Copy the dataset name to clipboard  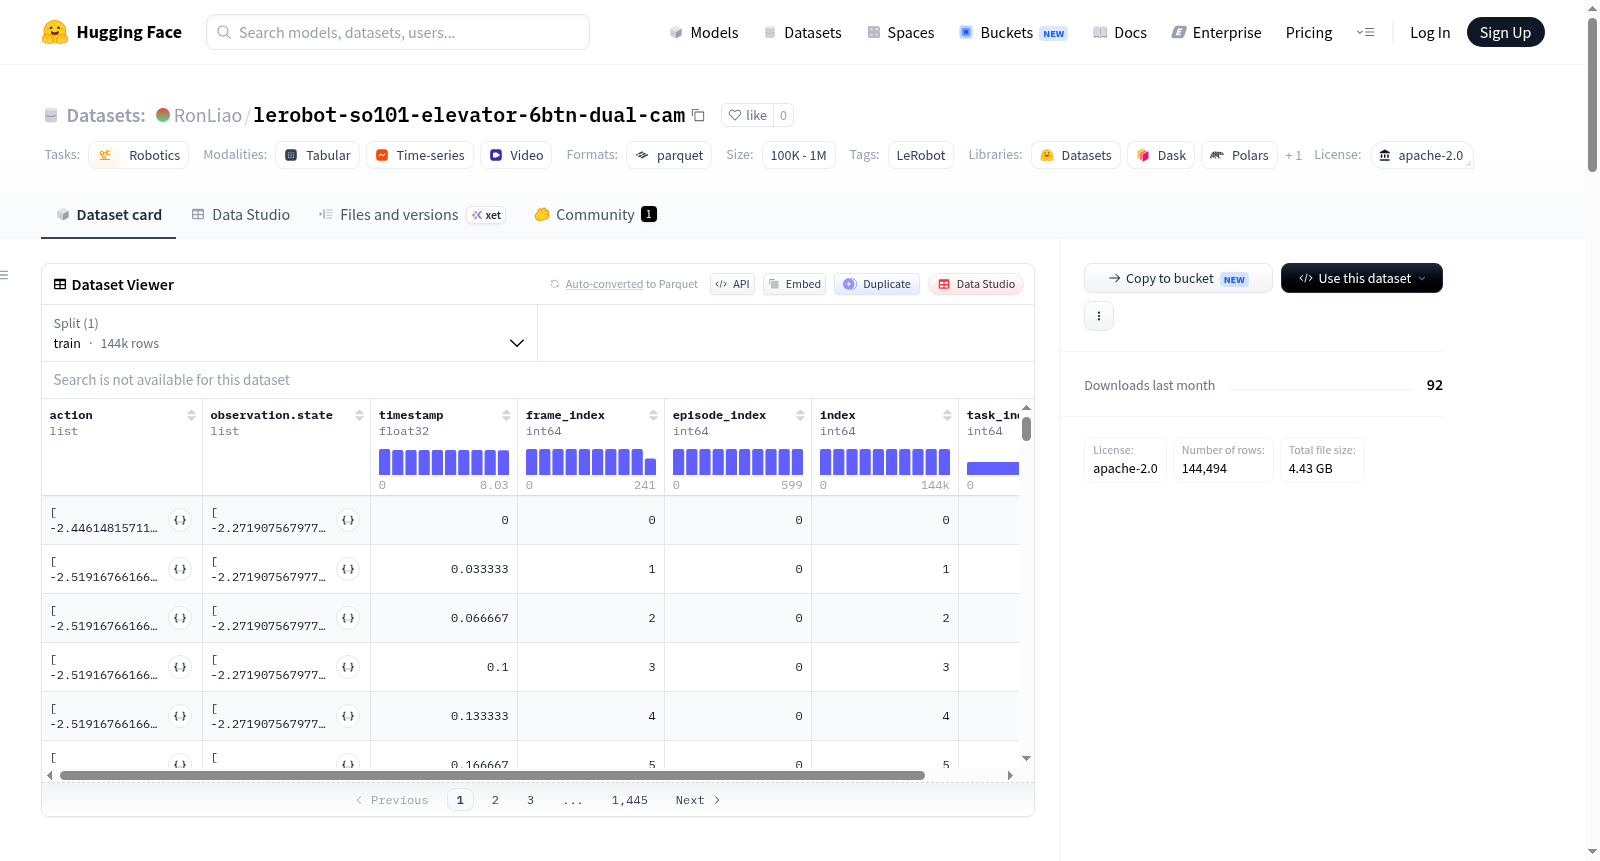coord(698,115)
